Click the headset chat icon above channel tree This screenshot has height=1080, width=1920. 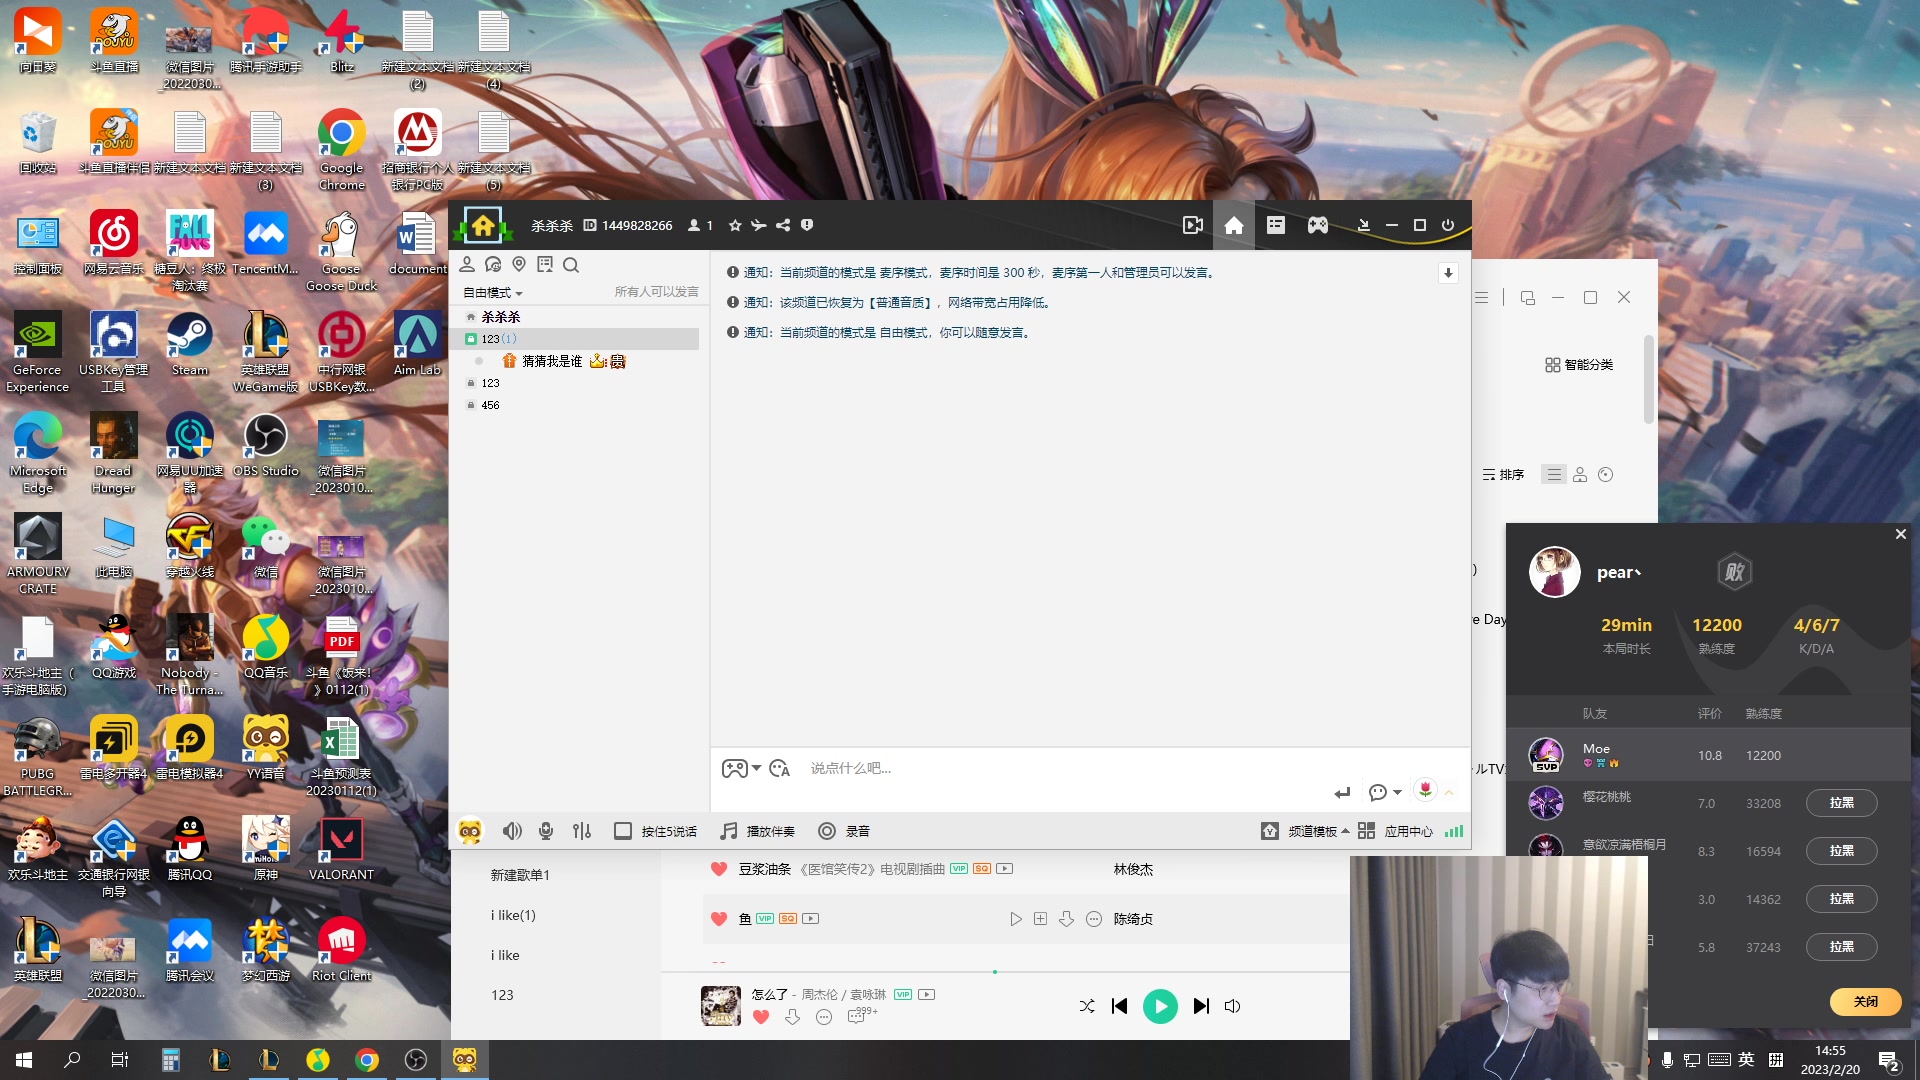coord(493,265)
